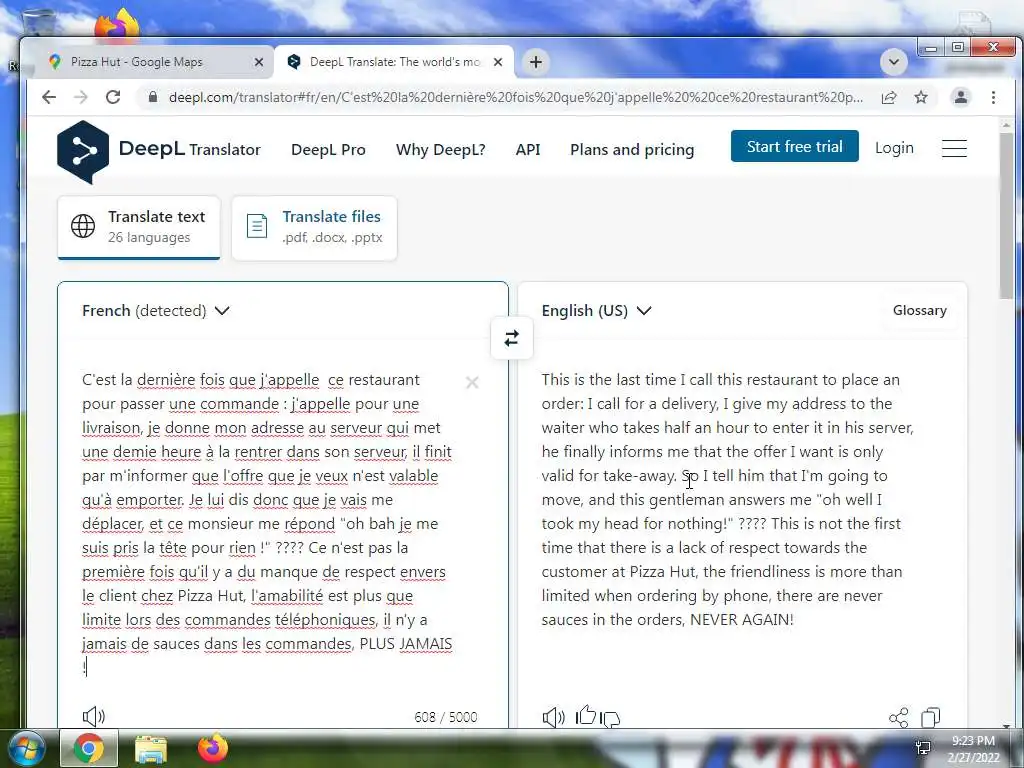Close the Pizza Hut Google Maps tab
1024x768 pixels.
(259, 62)
